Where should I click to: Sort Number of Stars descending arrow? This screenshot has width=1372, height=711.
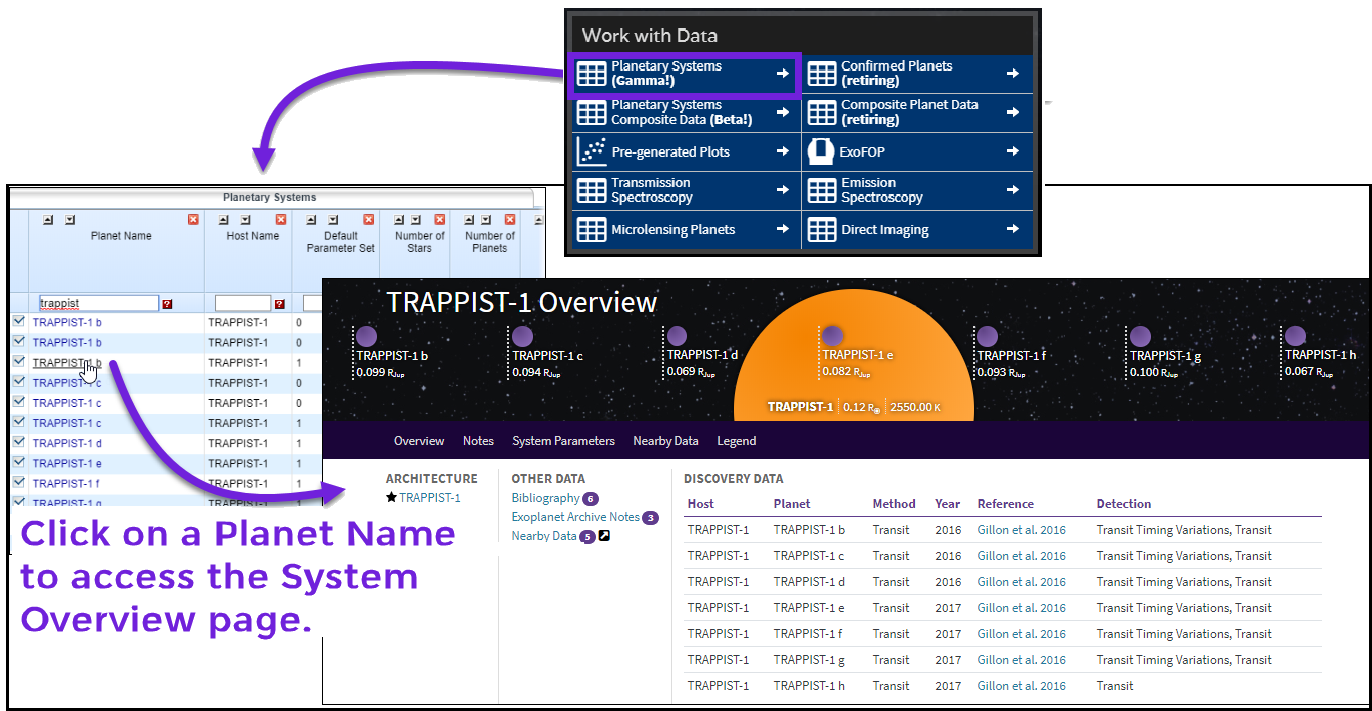pos(418,220)
